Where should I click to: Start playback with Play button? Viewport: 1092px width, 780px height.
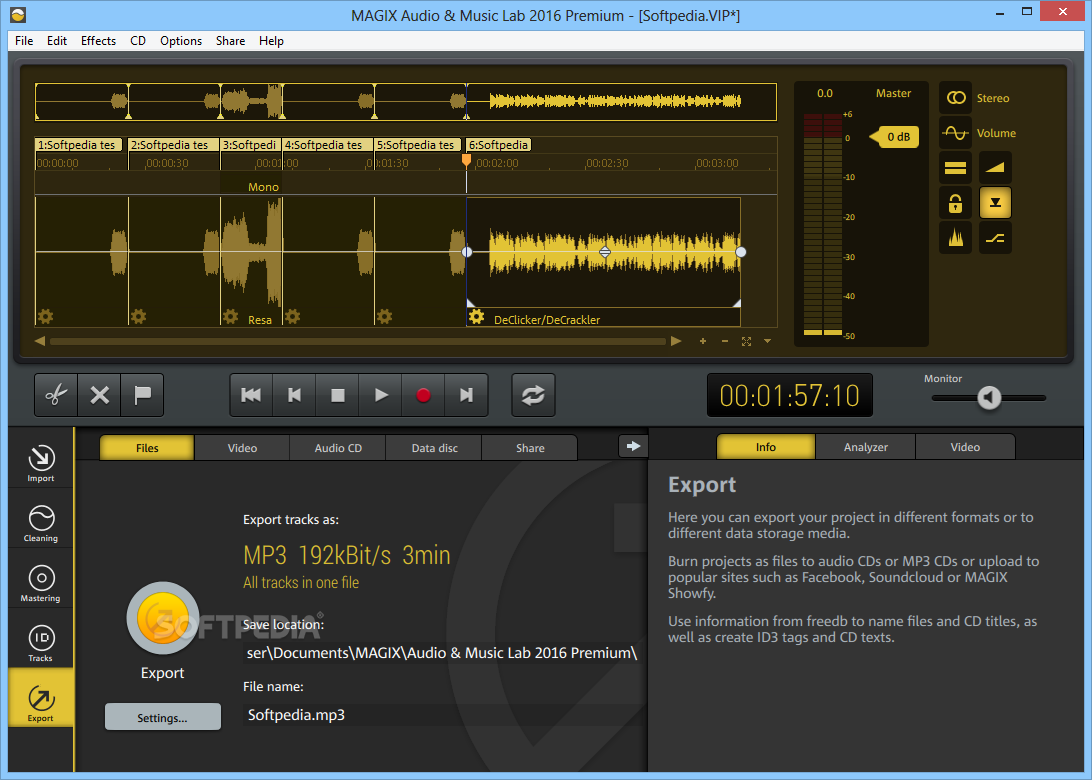click(381, 395)
